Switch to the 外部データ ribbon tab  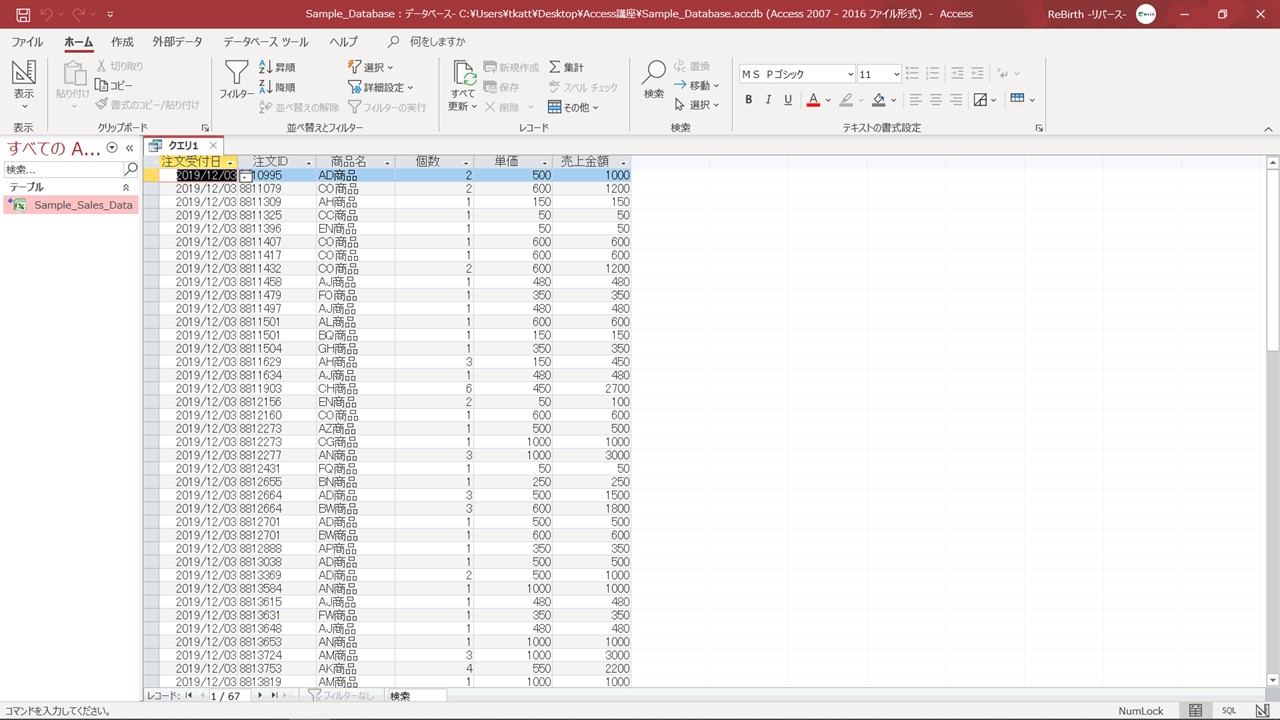[x=177, y=42]
